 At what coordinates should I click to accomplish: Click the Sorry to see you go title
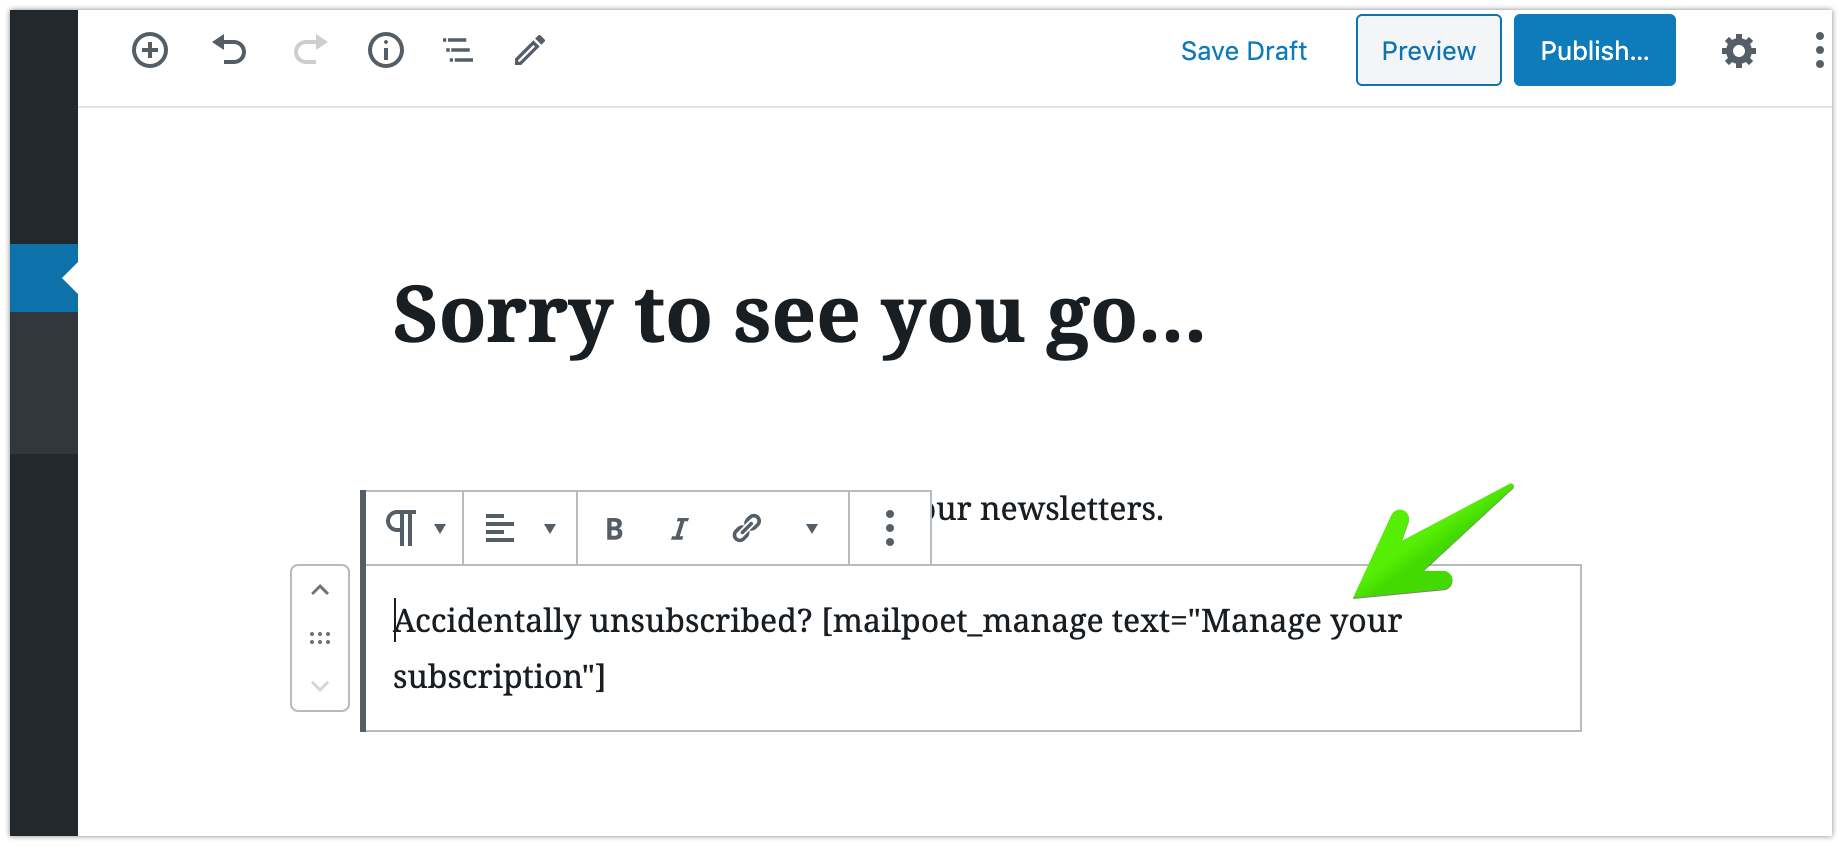pyautogui.click(x=798, y=316)
